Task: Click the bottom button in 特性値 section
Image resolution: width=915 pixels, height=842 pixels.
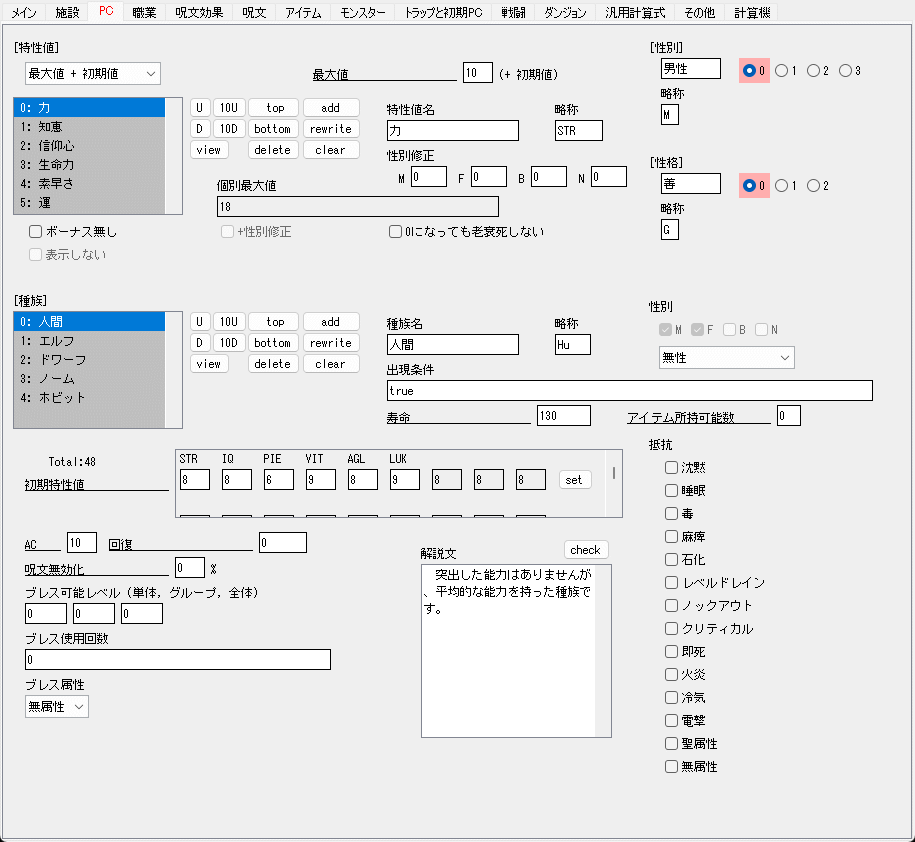Action: [x=273, y=129]
